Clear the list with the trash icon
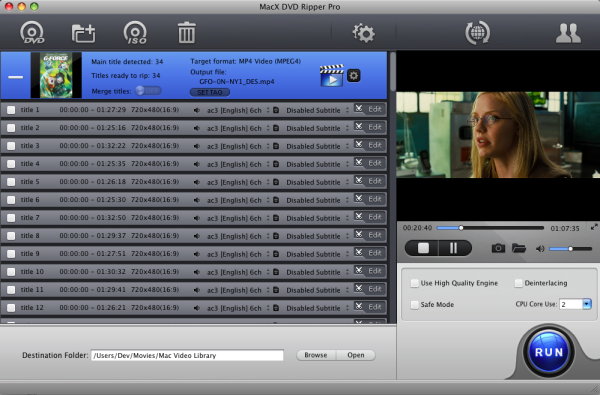600x395 pixels. click(187, 33)
